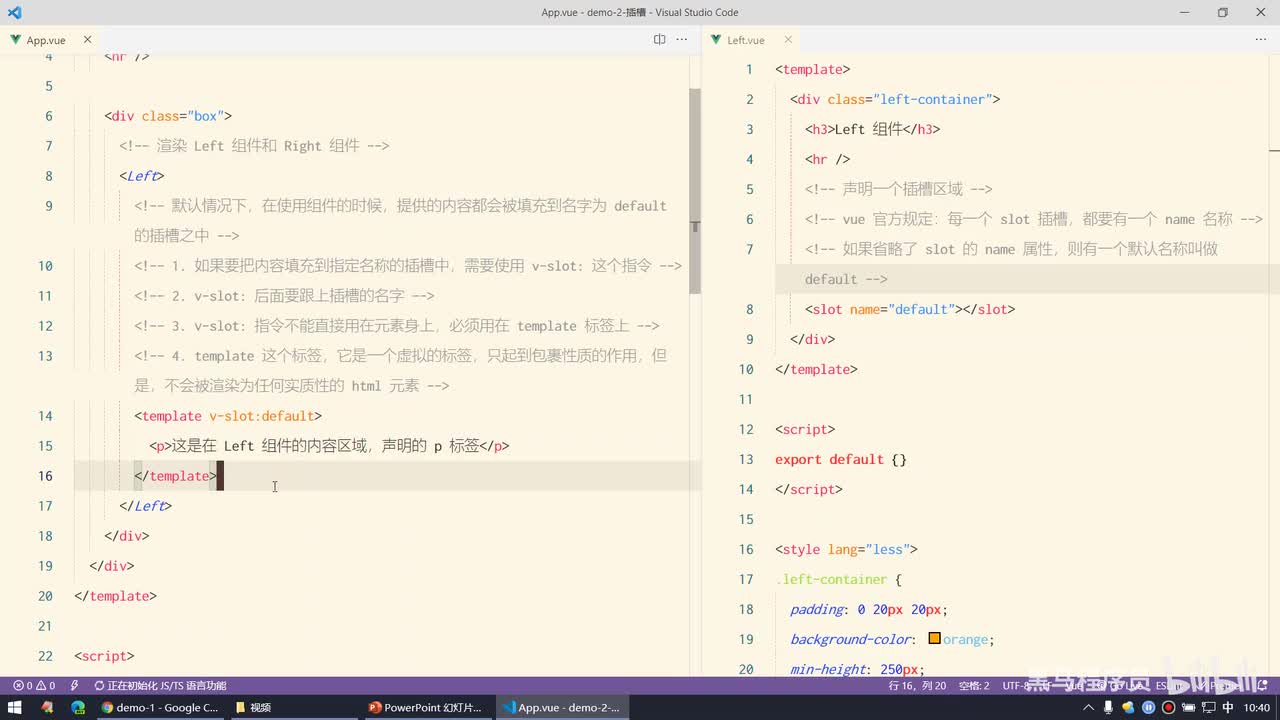
Task: Click the closing </Left> tag on line 17
Action: point(146,506)
